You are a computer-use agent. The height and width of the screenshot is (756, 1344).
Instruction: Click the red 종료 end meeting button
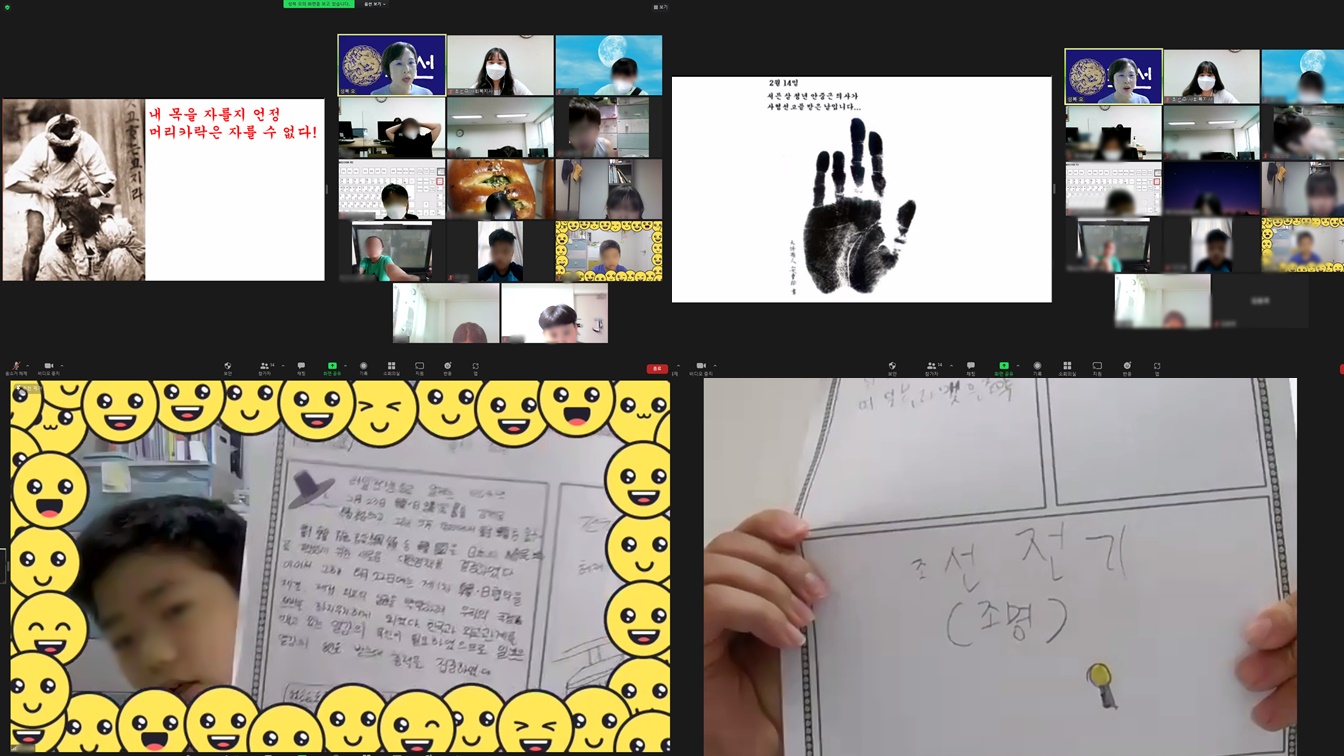click(657, 369)
